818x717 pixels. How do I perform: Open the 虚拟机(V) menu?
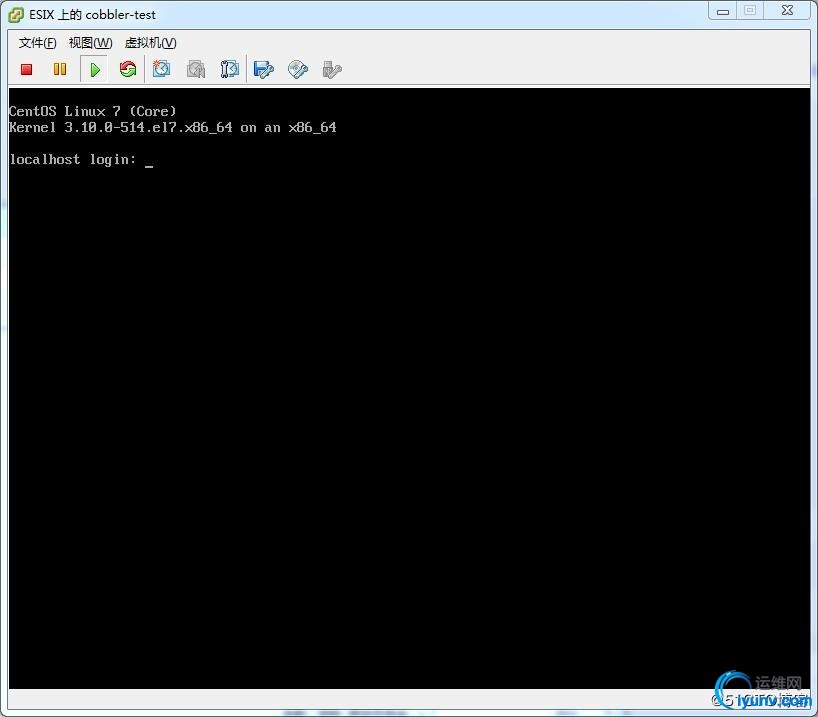click(151, 43)
